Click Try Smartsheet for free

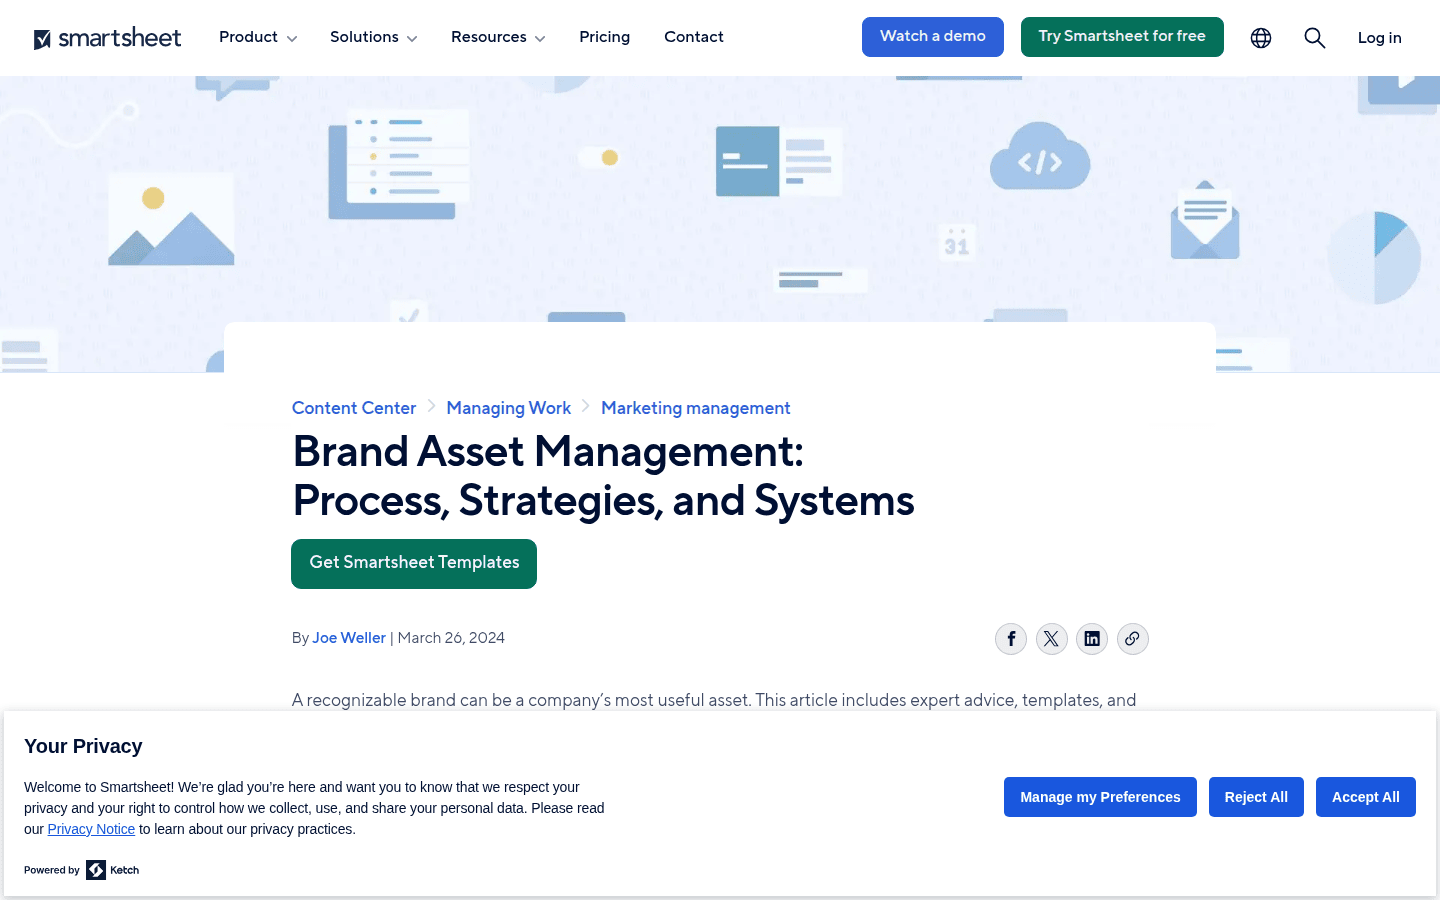[1122, 37]
